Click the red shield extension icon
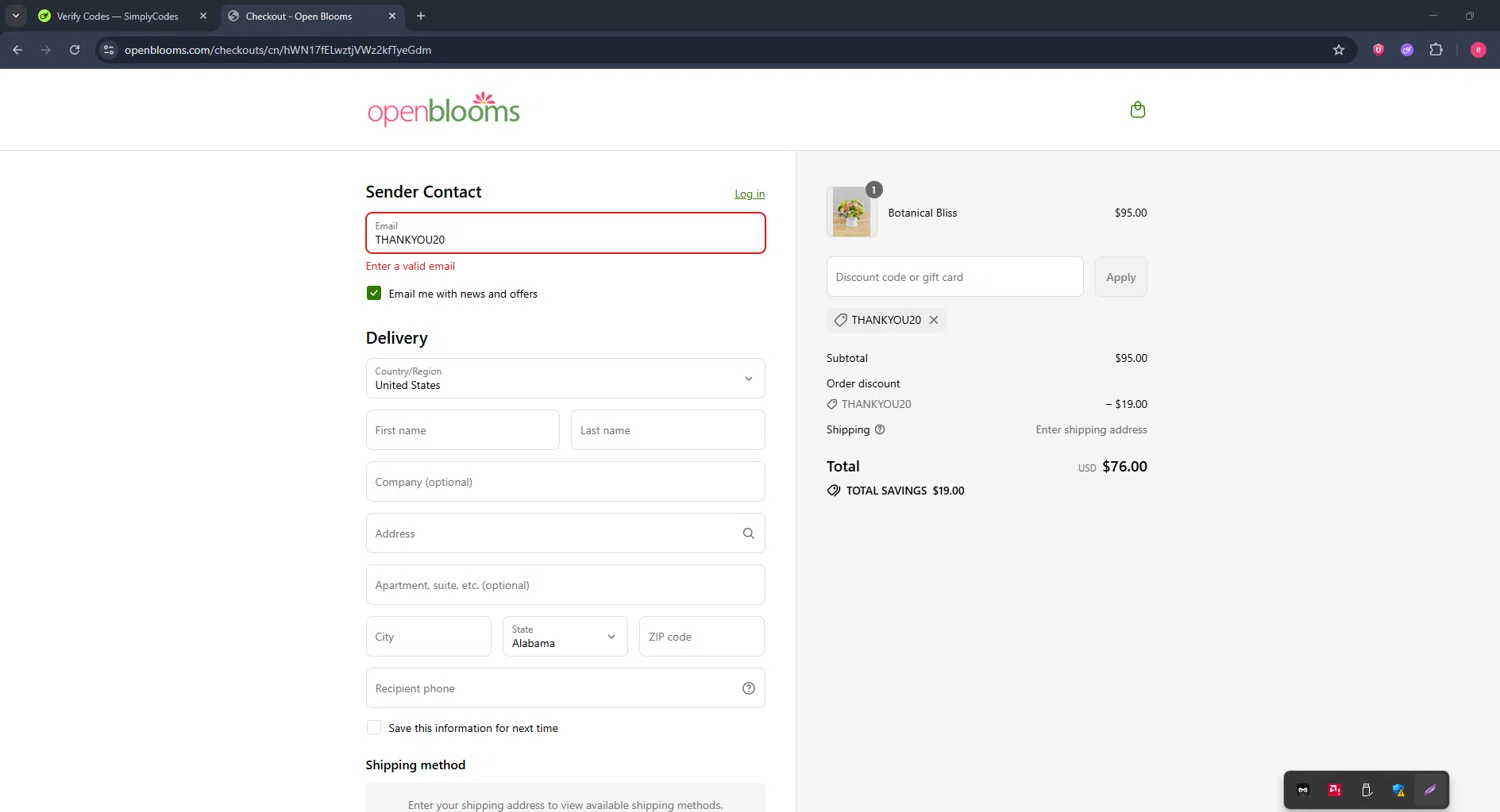The image size is (1500, 812). pyautogui.click(x=1378, y=50)
